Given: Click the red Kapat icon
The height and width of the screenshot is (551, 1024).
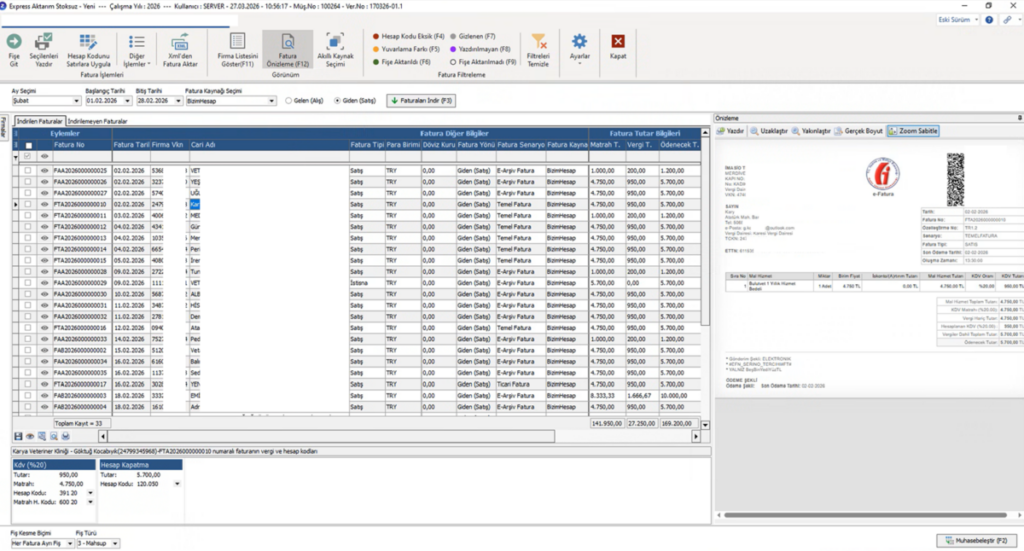Looking at the screenshot, I should [618, 42].
